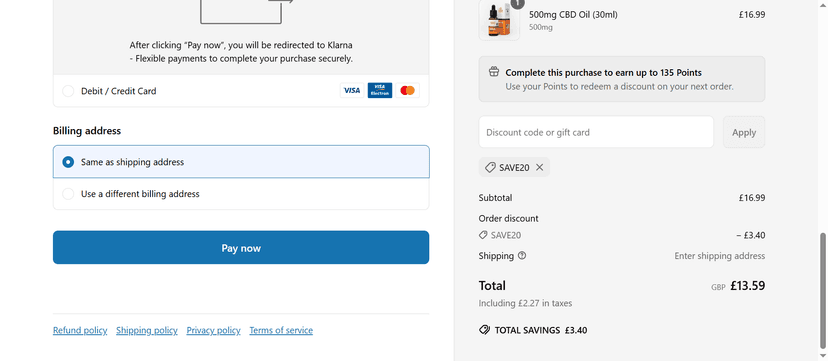Open the Shipping policy link

click(x=147, y=330)
